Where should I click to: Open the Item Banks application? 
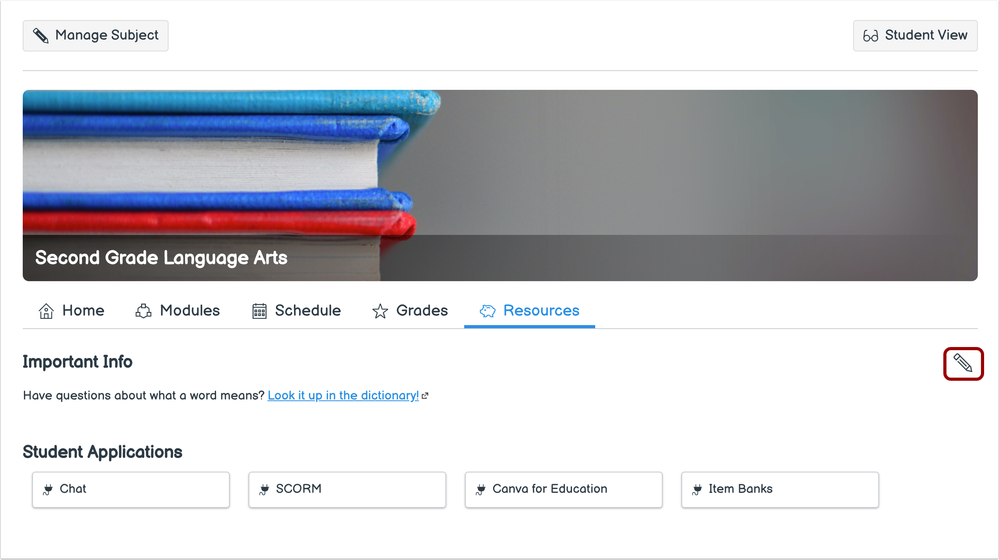pyautogui.click(x=779, y=490)
